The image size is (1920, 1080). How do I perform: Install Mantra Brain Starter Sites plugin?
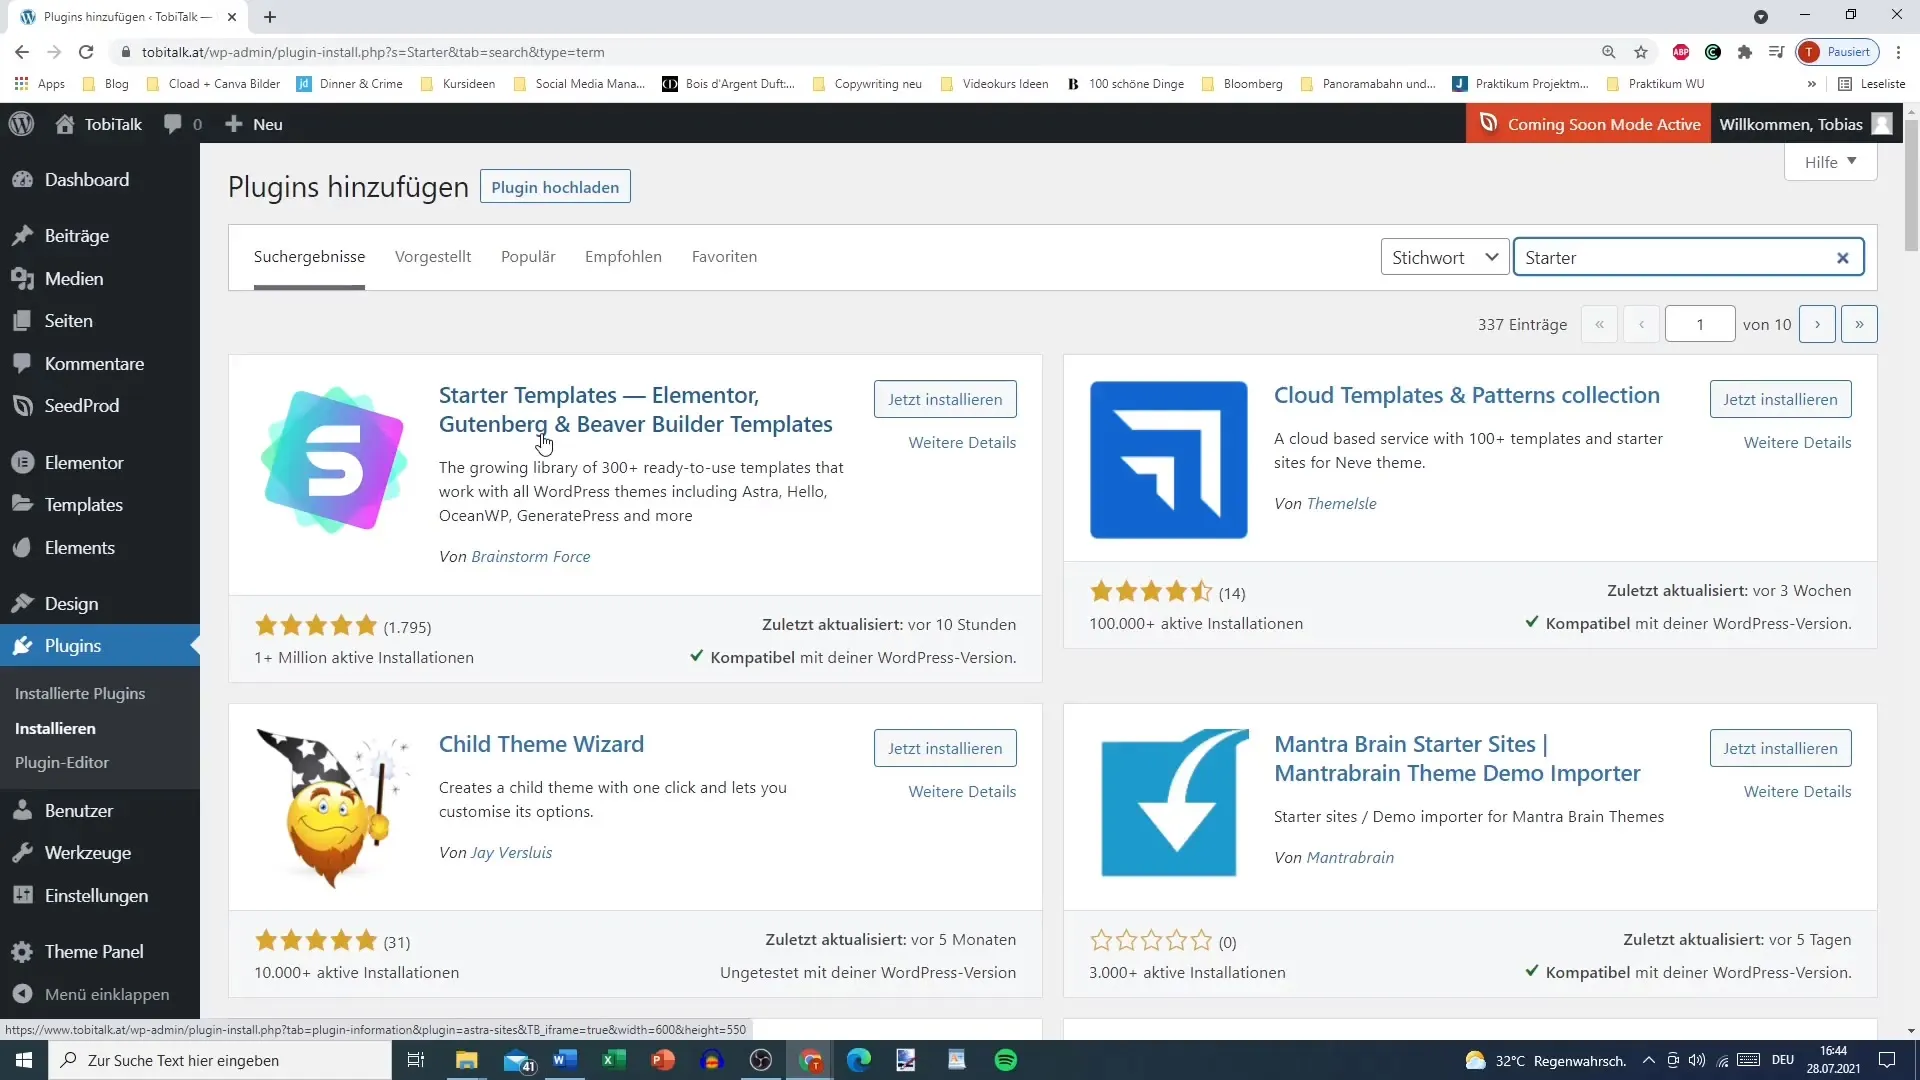coord(1780,748)
